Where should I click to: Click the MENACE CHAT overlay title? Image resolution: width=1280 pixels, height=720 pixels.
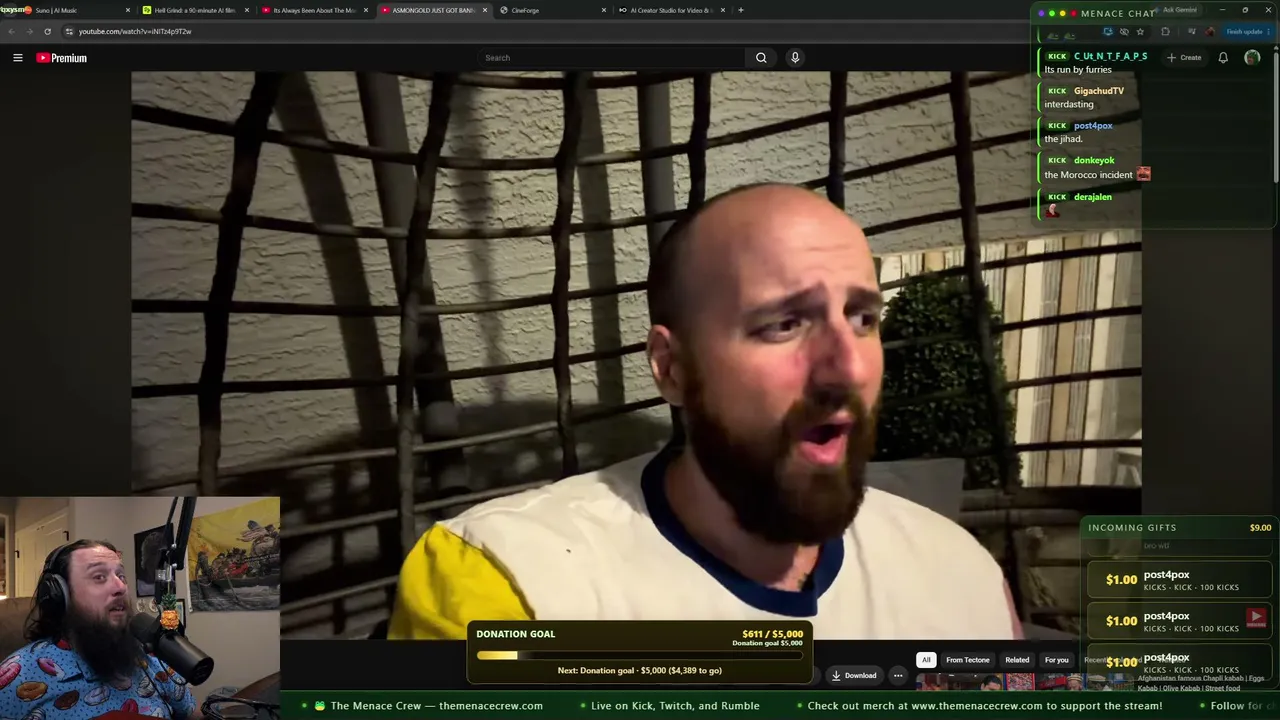coord(1119,14)
